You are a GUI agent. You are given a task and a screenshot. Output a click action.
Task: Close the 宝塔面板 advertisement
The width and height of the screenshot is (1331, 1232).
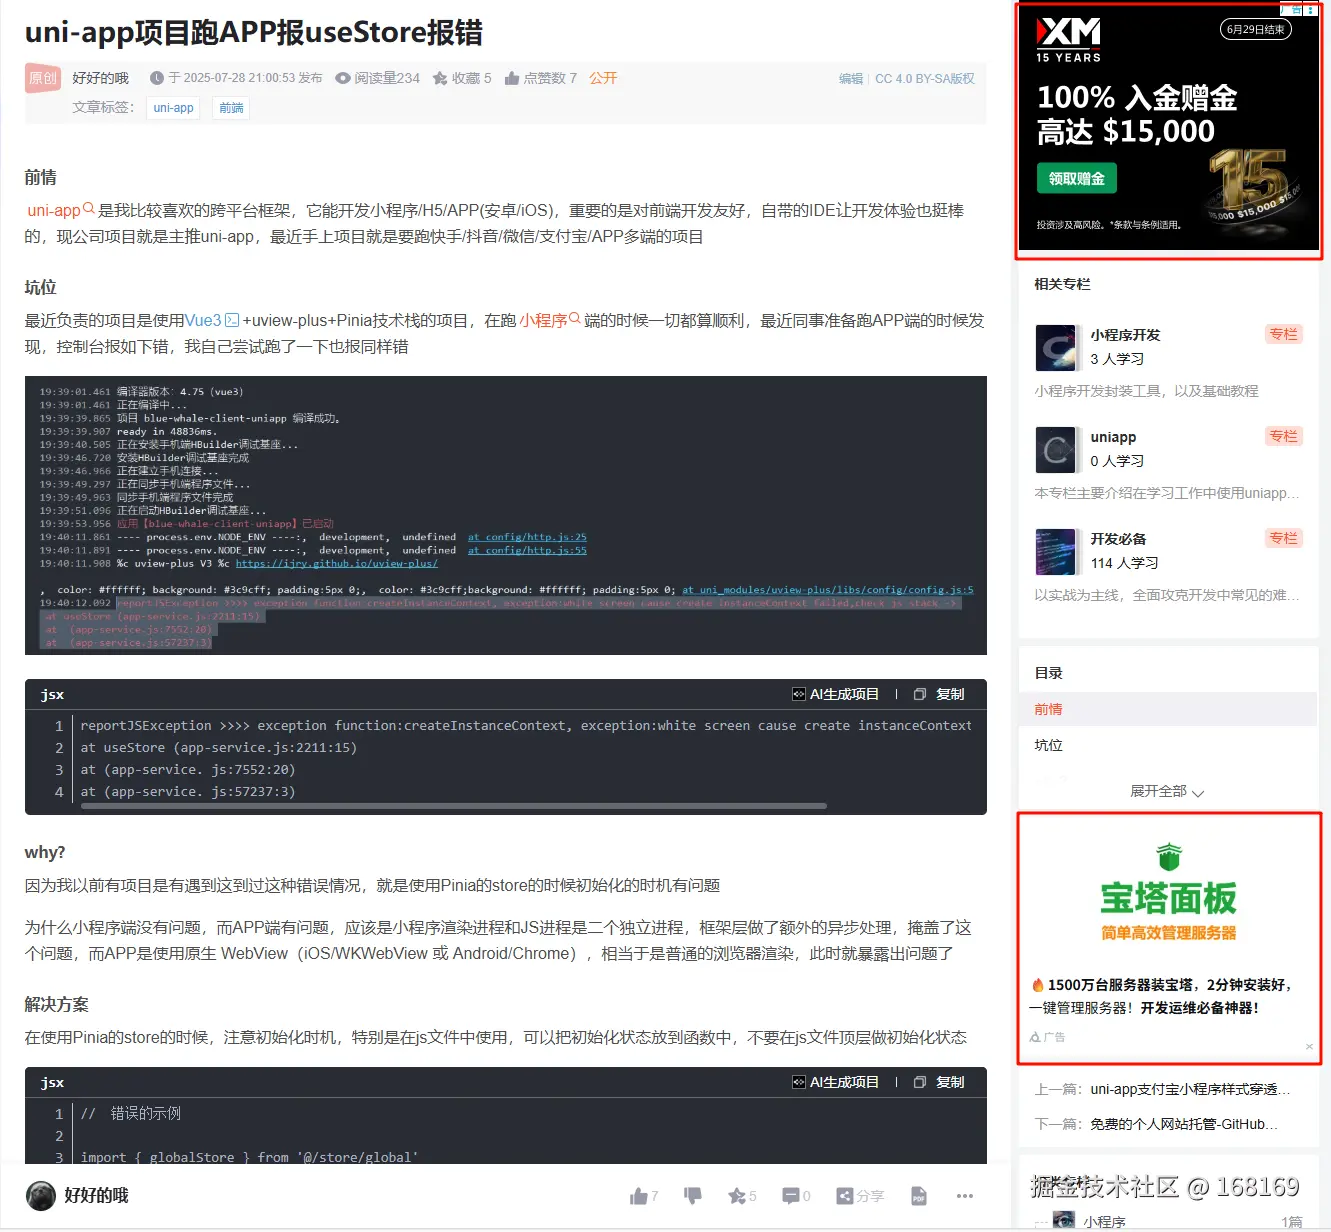tap(1310, 1045)
